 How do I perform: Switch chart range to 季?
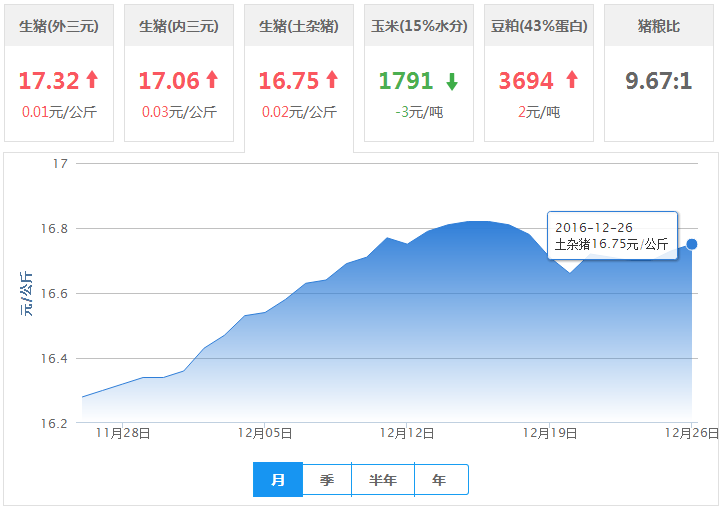pos(327,480)
